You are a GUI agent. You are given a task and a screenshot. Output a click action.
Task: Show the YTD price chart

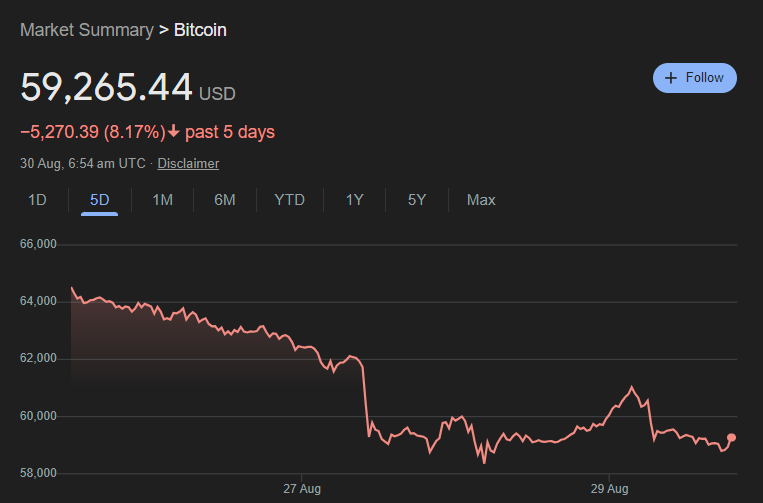click(289, 200)
